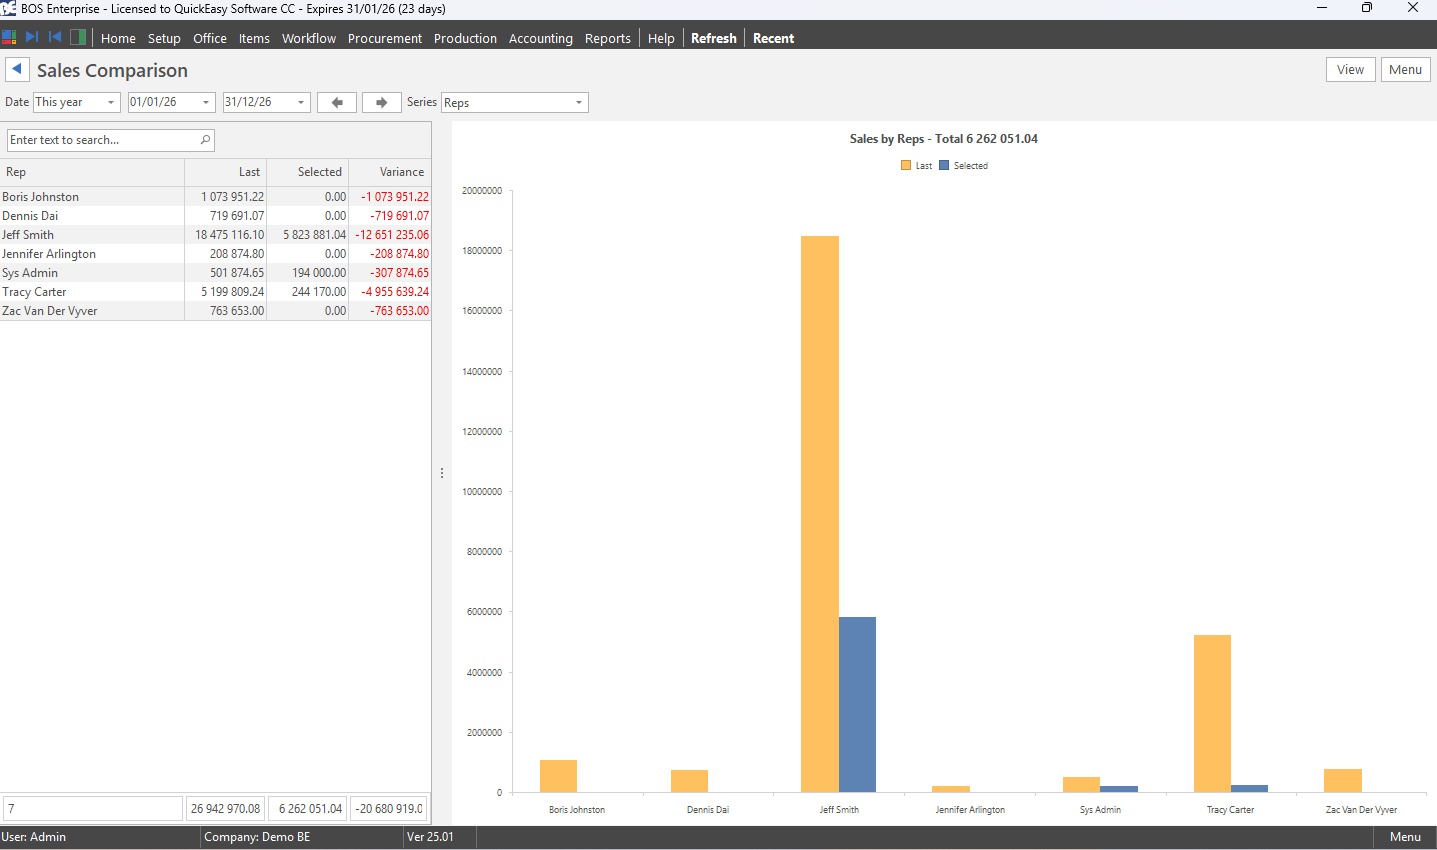
Task: Click the colored grid icon in toolbar
Action: pyautogui.click(x=9, y=37)
